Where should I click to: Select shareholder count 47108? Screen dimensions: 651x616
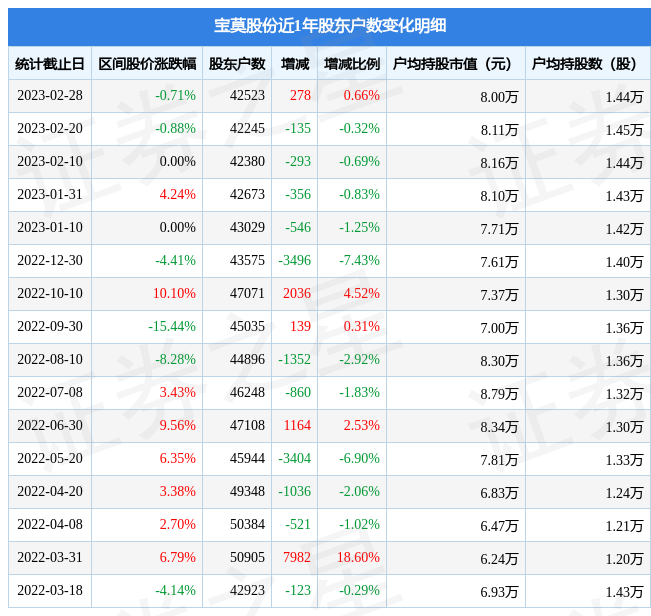[247, 425]
